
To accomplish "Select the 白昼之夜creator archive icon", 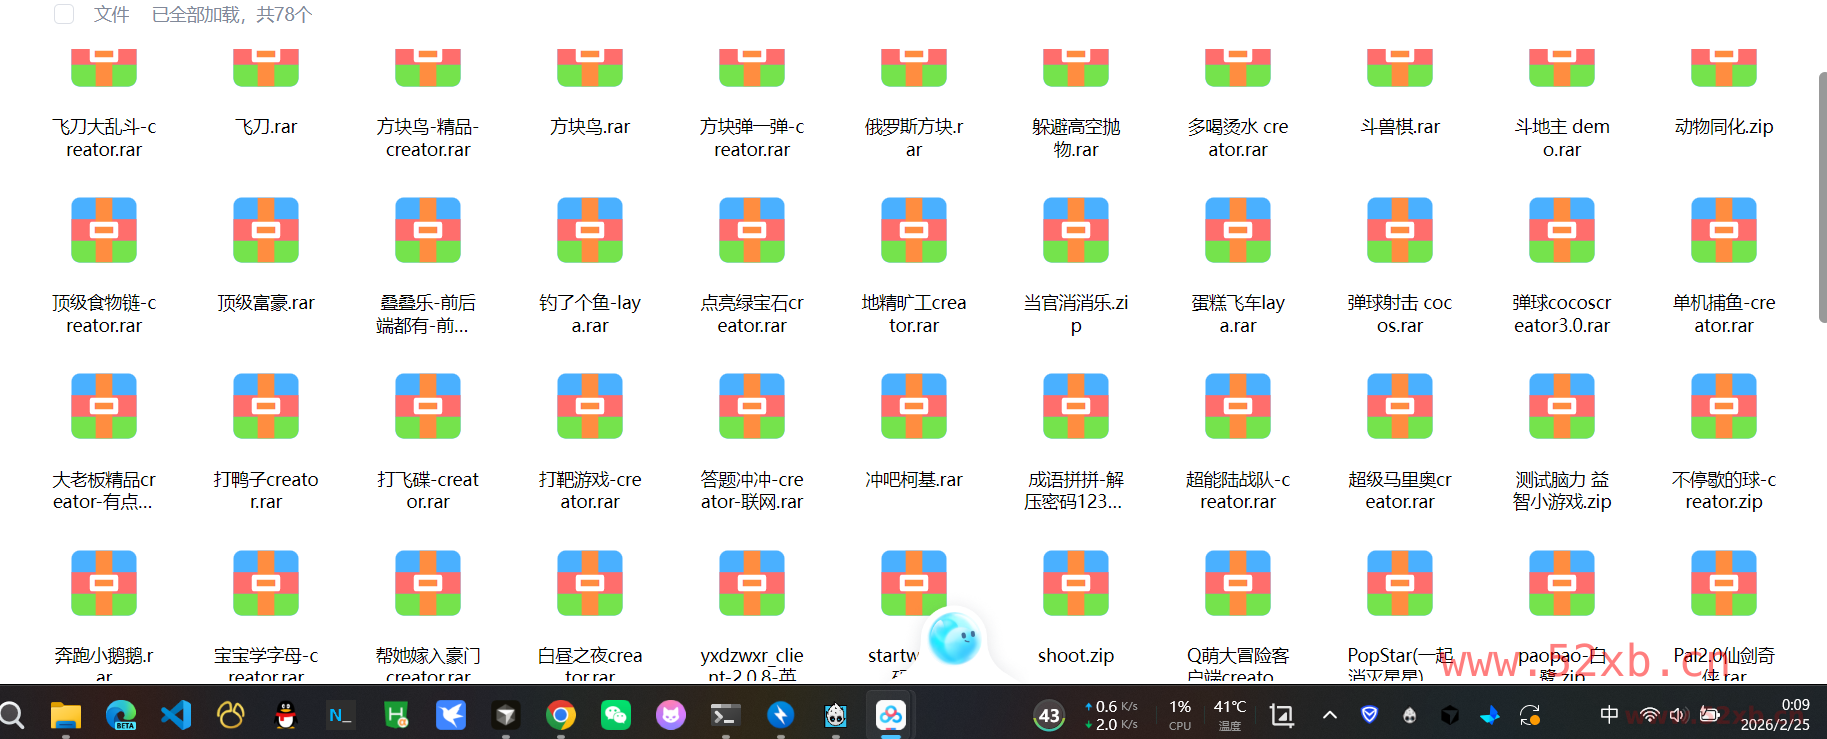I will click(590, 583).
